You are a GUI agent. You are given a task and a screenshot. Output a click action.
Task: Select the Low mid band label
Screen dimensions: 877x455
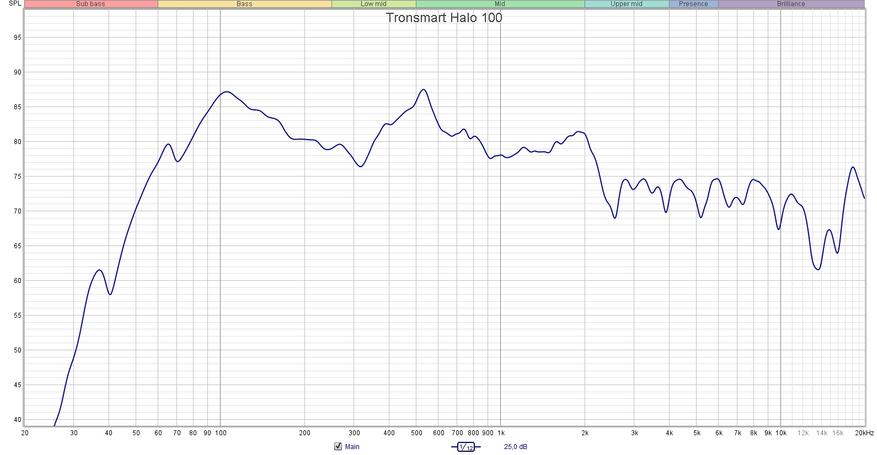click(x=374, y=4)
